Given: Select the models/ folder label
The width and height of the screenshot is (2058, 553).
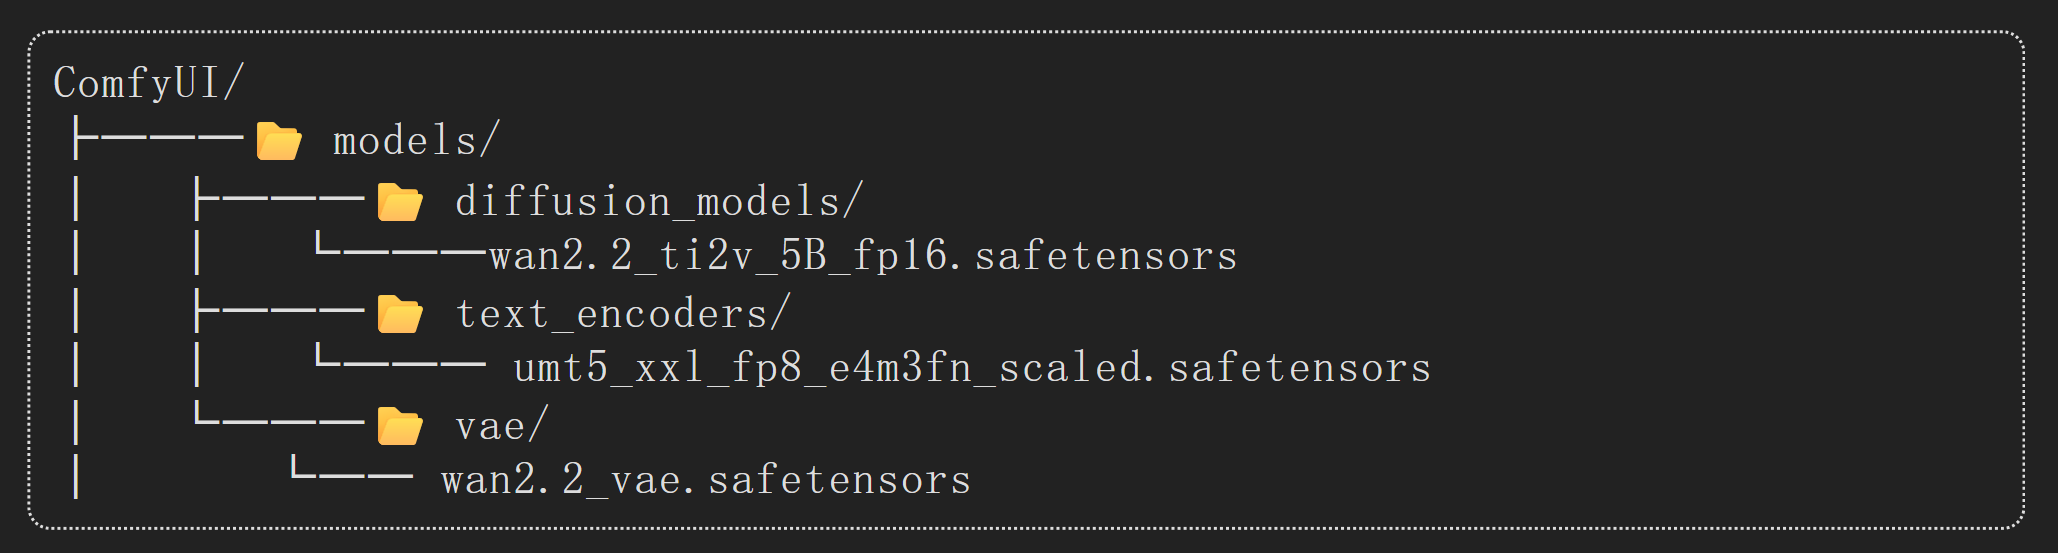Looking at the screenshot, I should 416,141.
